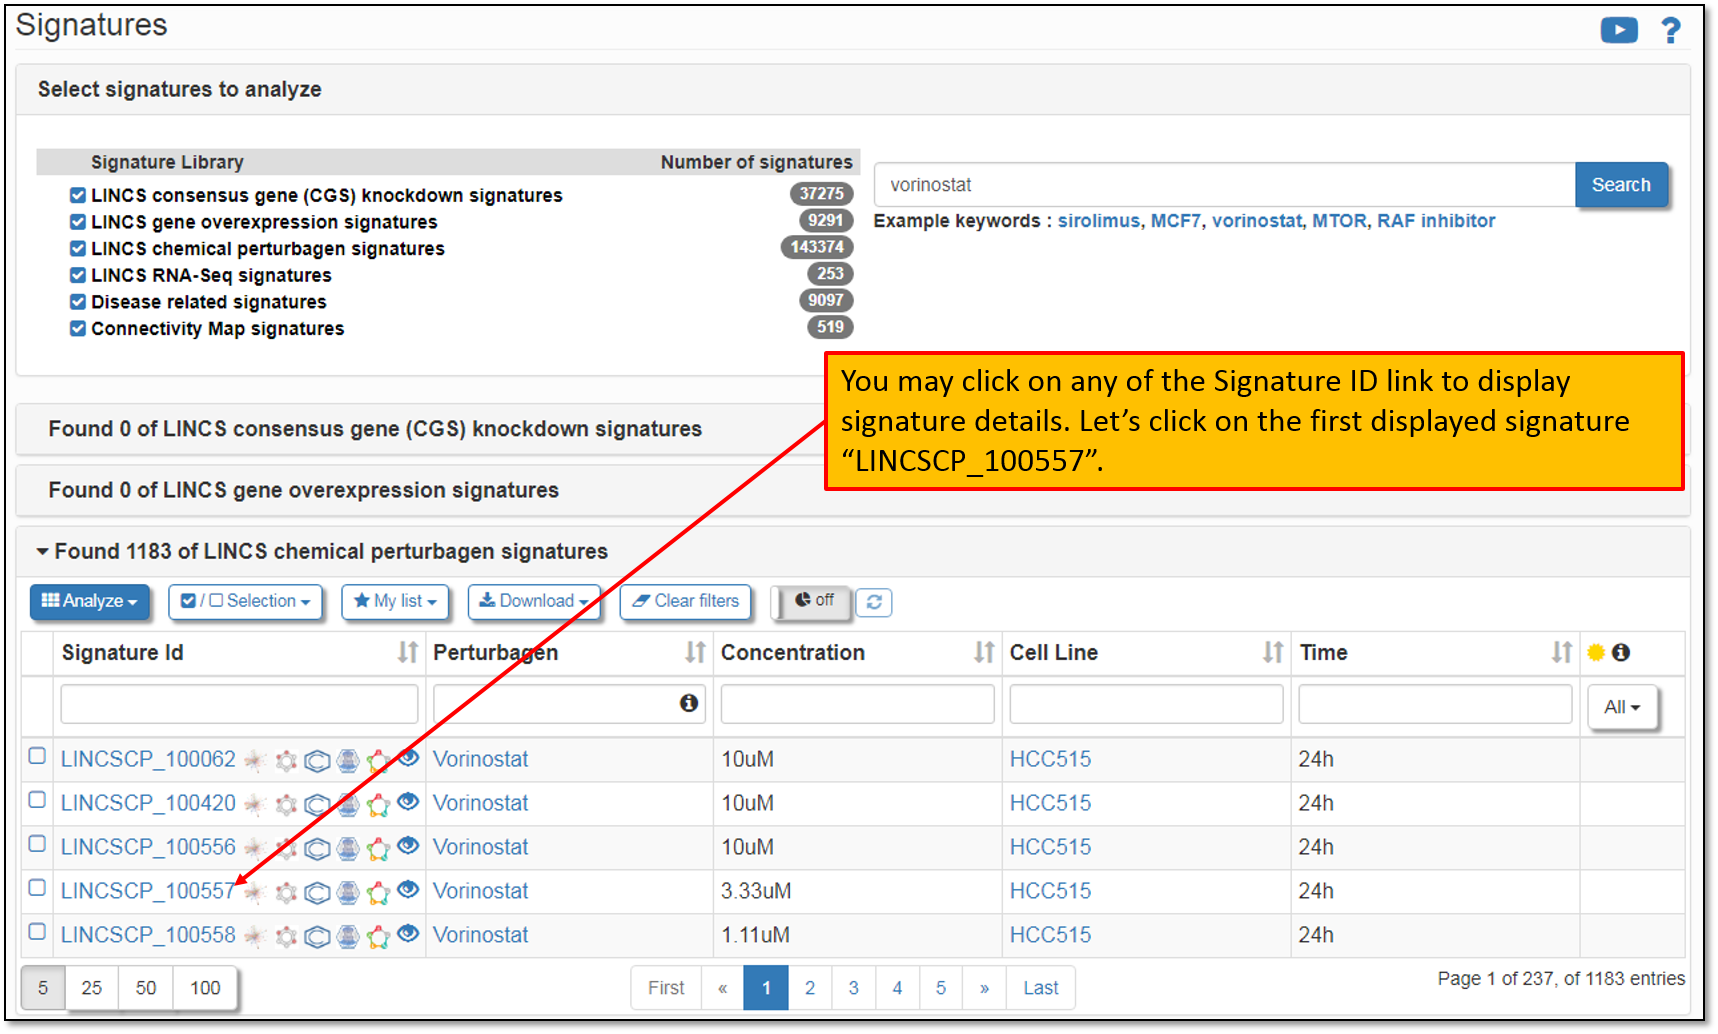The height and width of the screenshot is (1034, 1718).
Task: Open signature LINCSCP_100557 link
Action: pyautogui.click(x=147, y=891)
